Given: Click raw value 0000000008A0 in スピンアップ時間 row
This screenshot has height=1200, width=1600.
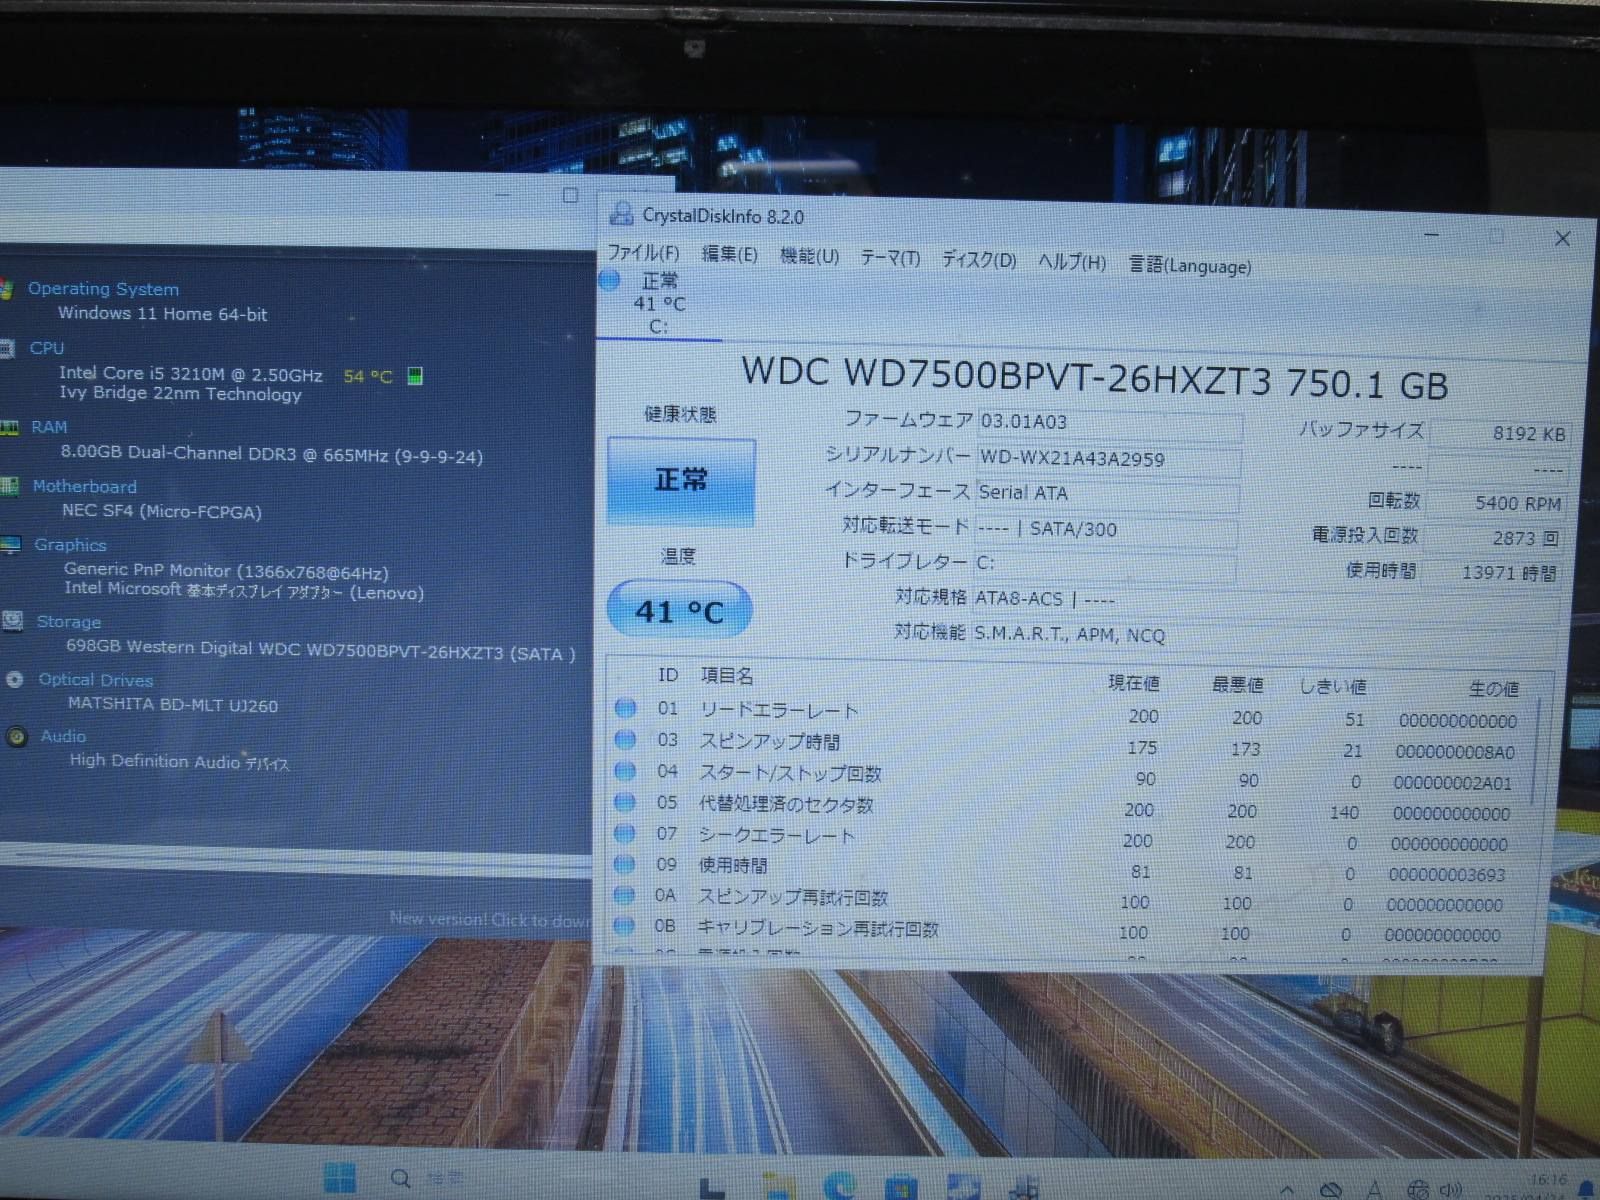Looking at the screenshot, I should point(1455,752).
